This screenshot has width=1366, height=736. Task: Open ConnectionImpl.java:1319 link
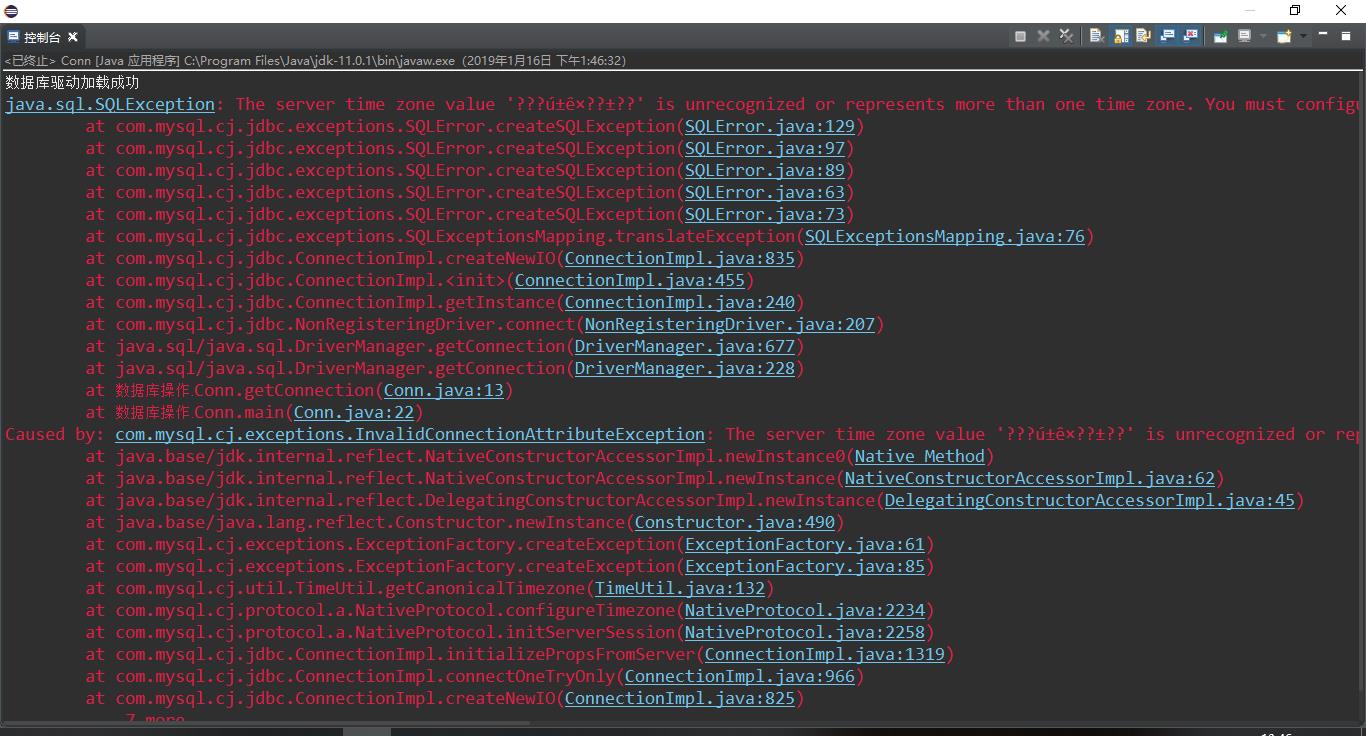tap(825, 654)
